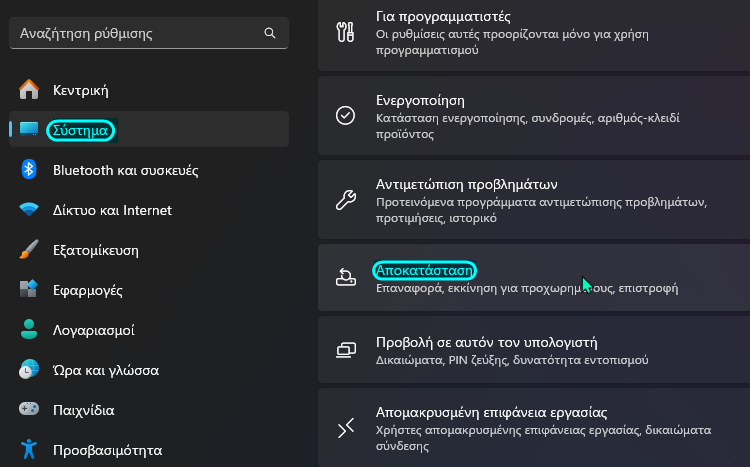Click the Wi-Fi network icon
The image size is (750, 467).
[29, 209]
